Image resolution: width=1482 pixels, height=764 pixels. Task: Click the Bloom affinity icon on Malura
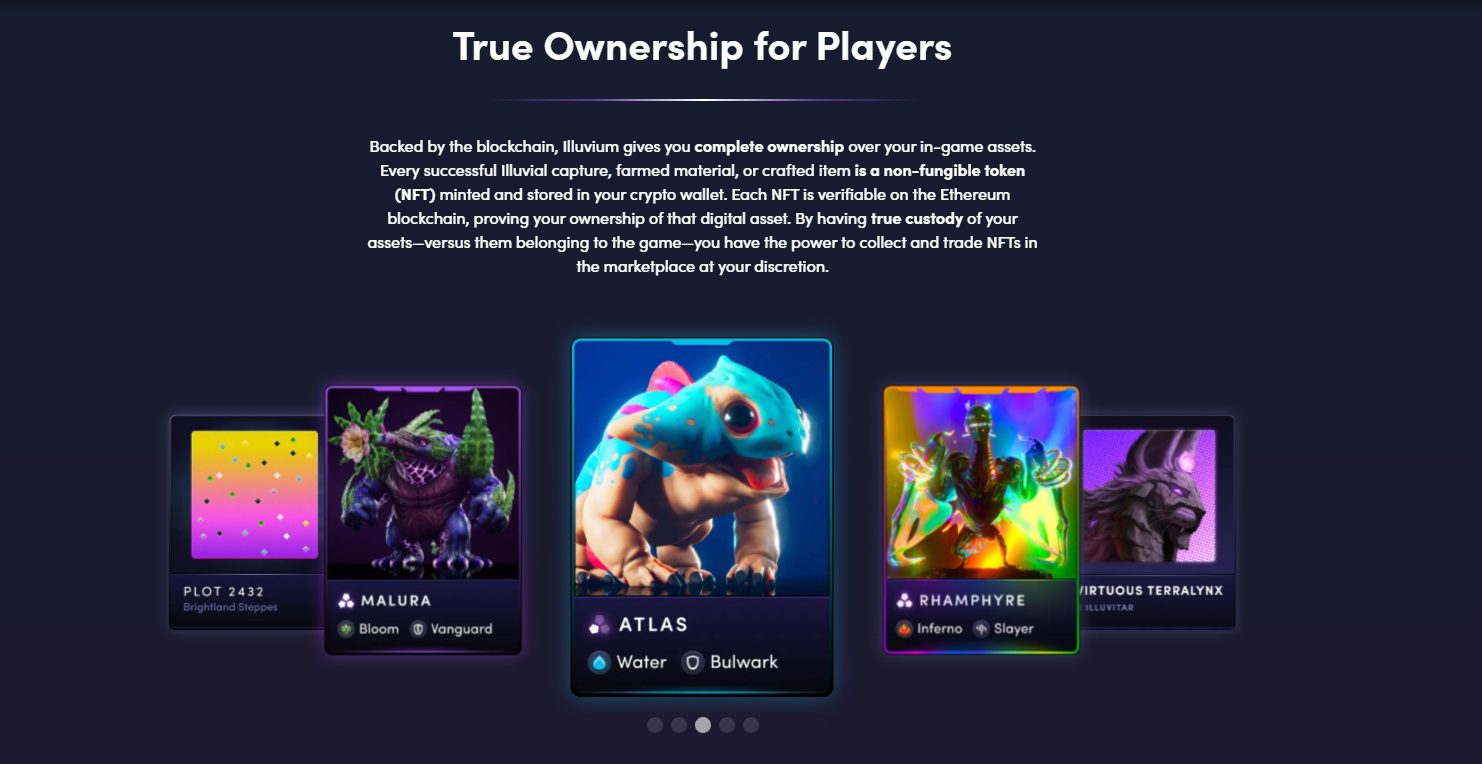(346, 629)
